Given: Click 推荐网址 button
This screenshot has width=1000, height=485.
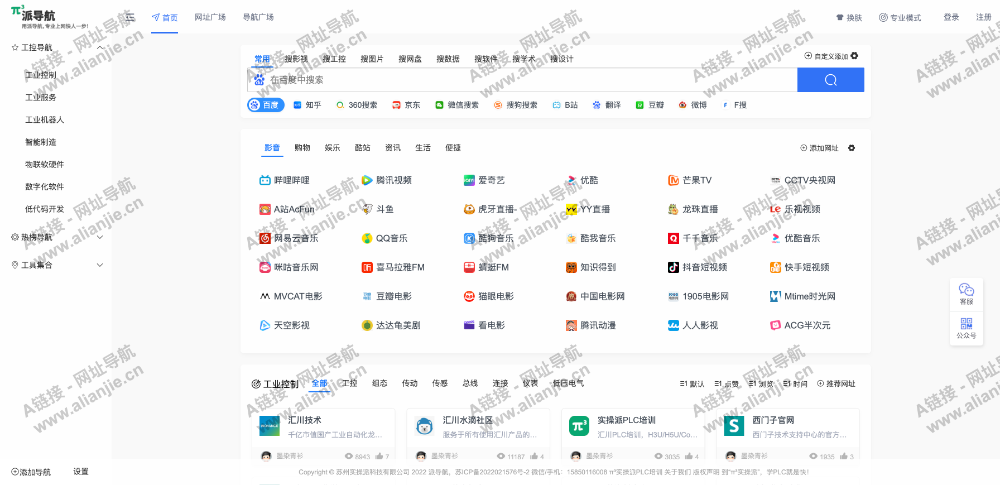Looking at the screenshot, I should point(836,384).
